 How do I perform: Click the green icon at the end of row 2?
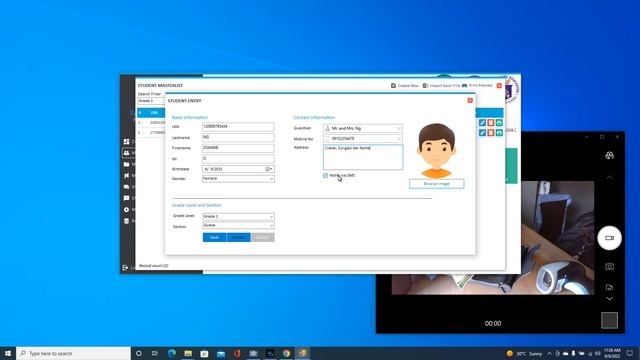coord(499,133)
